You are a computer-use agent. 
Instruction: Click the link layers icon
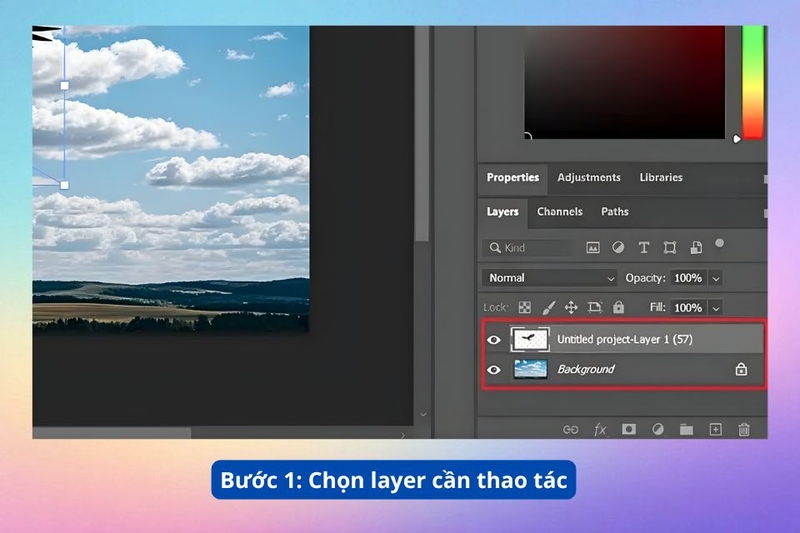click(x=570, y=429)
